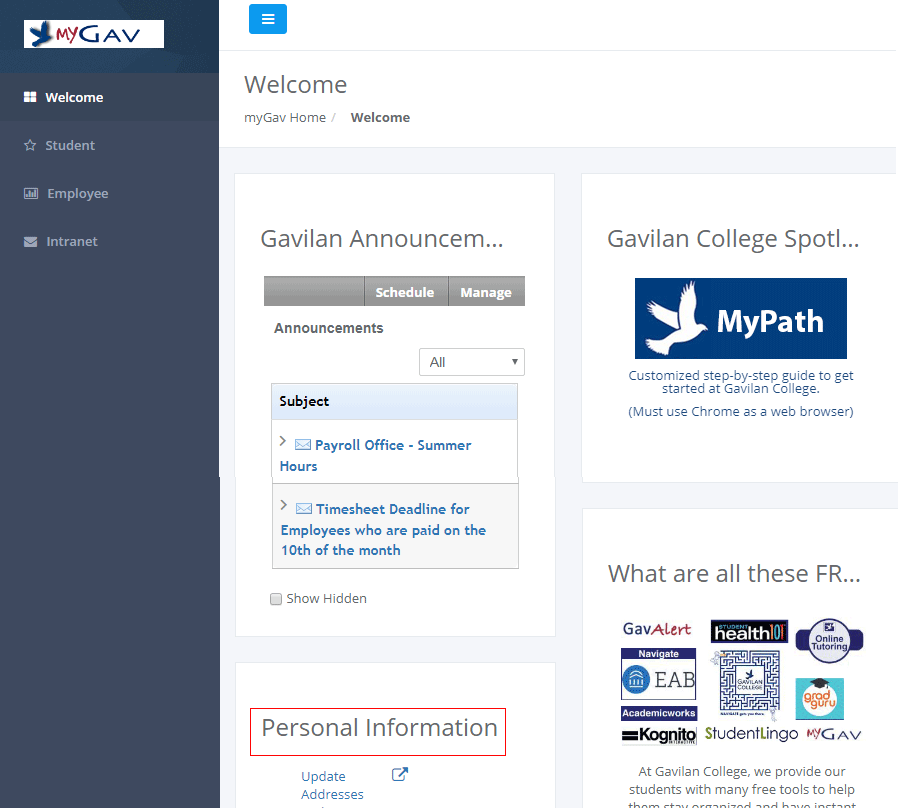This screenshot has height=808, width=898.
Task: Enable the Show Hidden checkbox
Action: [276, 599]
